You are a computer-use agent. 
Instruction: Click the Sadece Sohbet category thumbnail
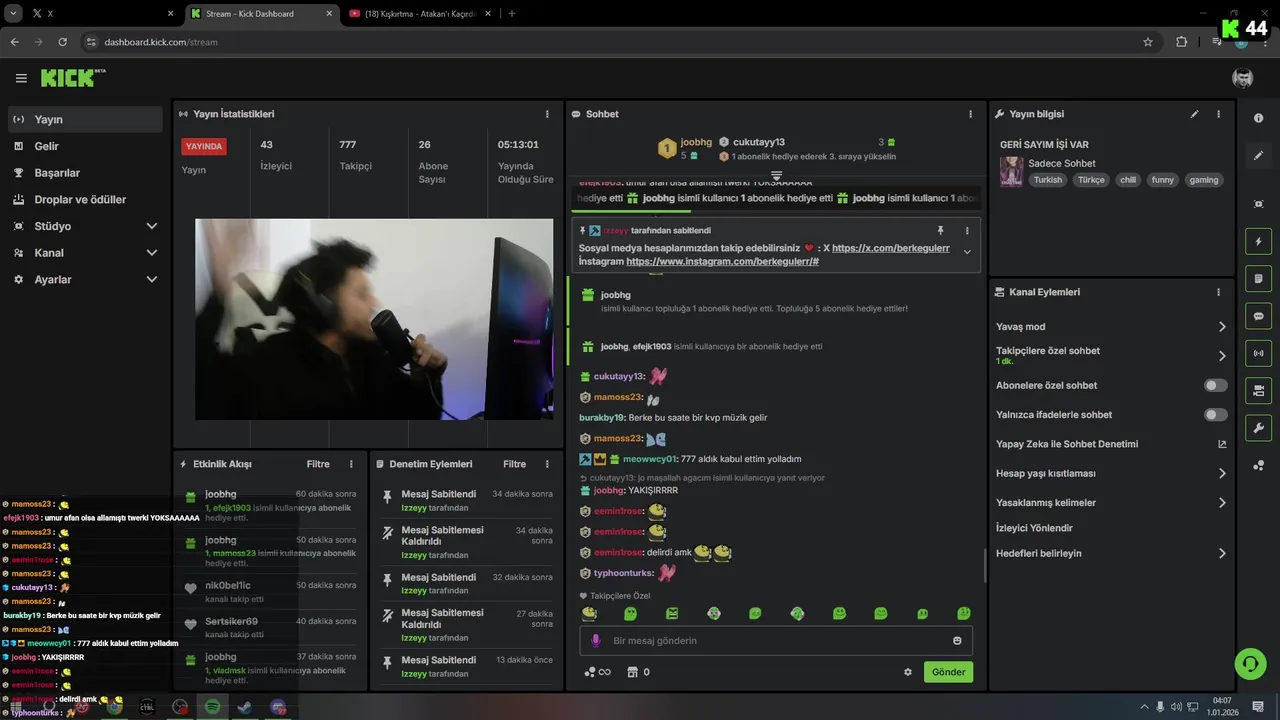point(1011,171)
